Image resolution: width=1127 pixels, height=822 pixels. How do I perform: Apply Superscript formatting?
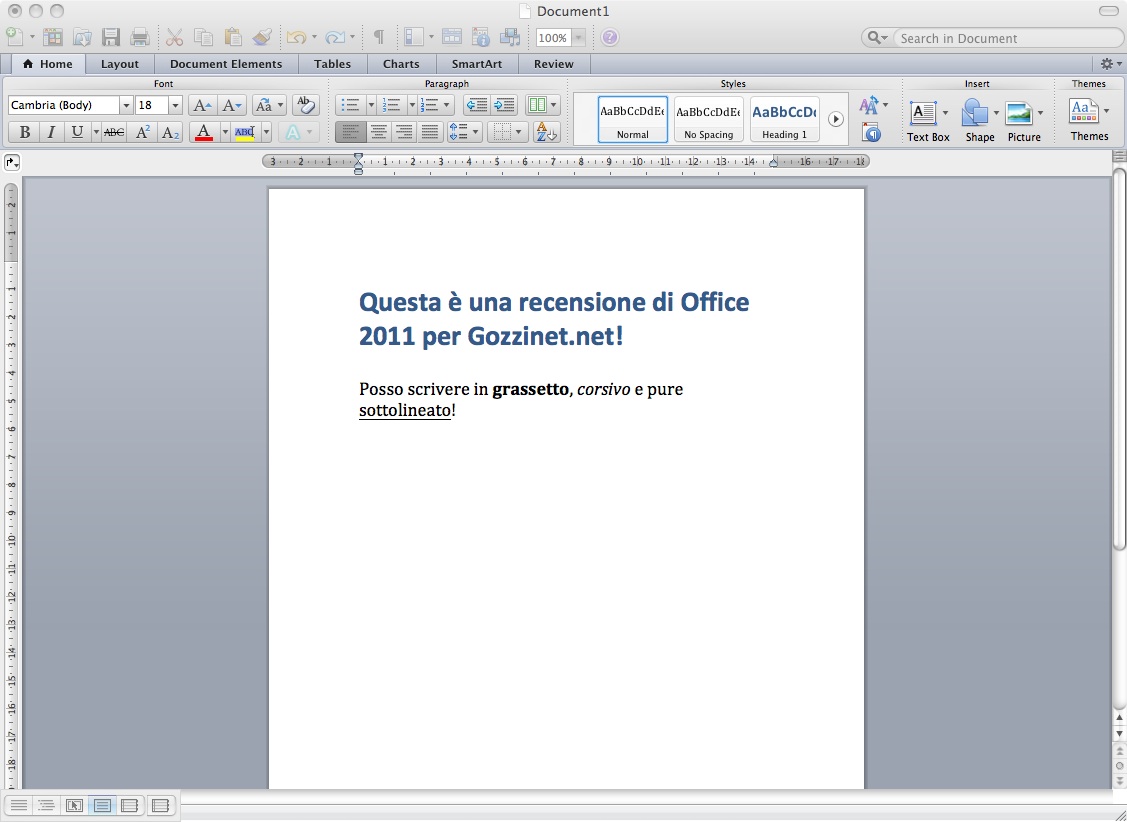pyautogui.click(x=142, y=132)
